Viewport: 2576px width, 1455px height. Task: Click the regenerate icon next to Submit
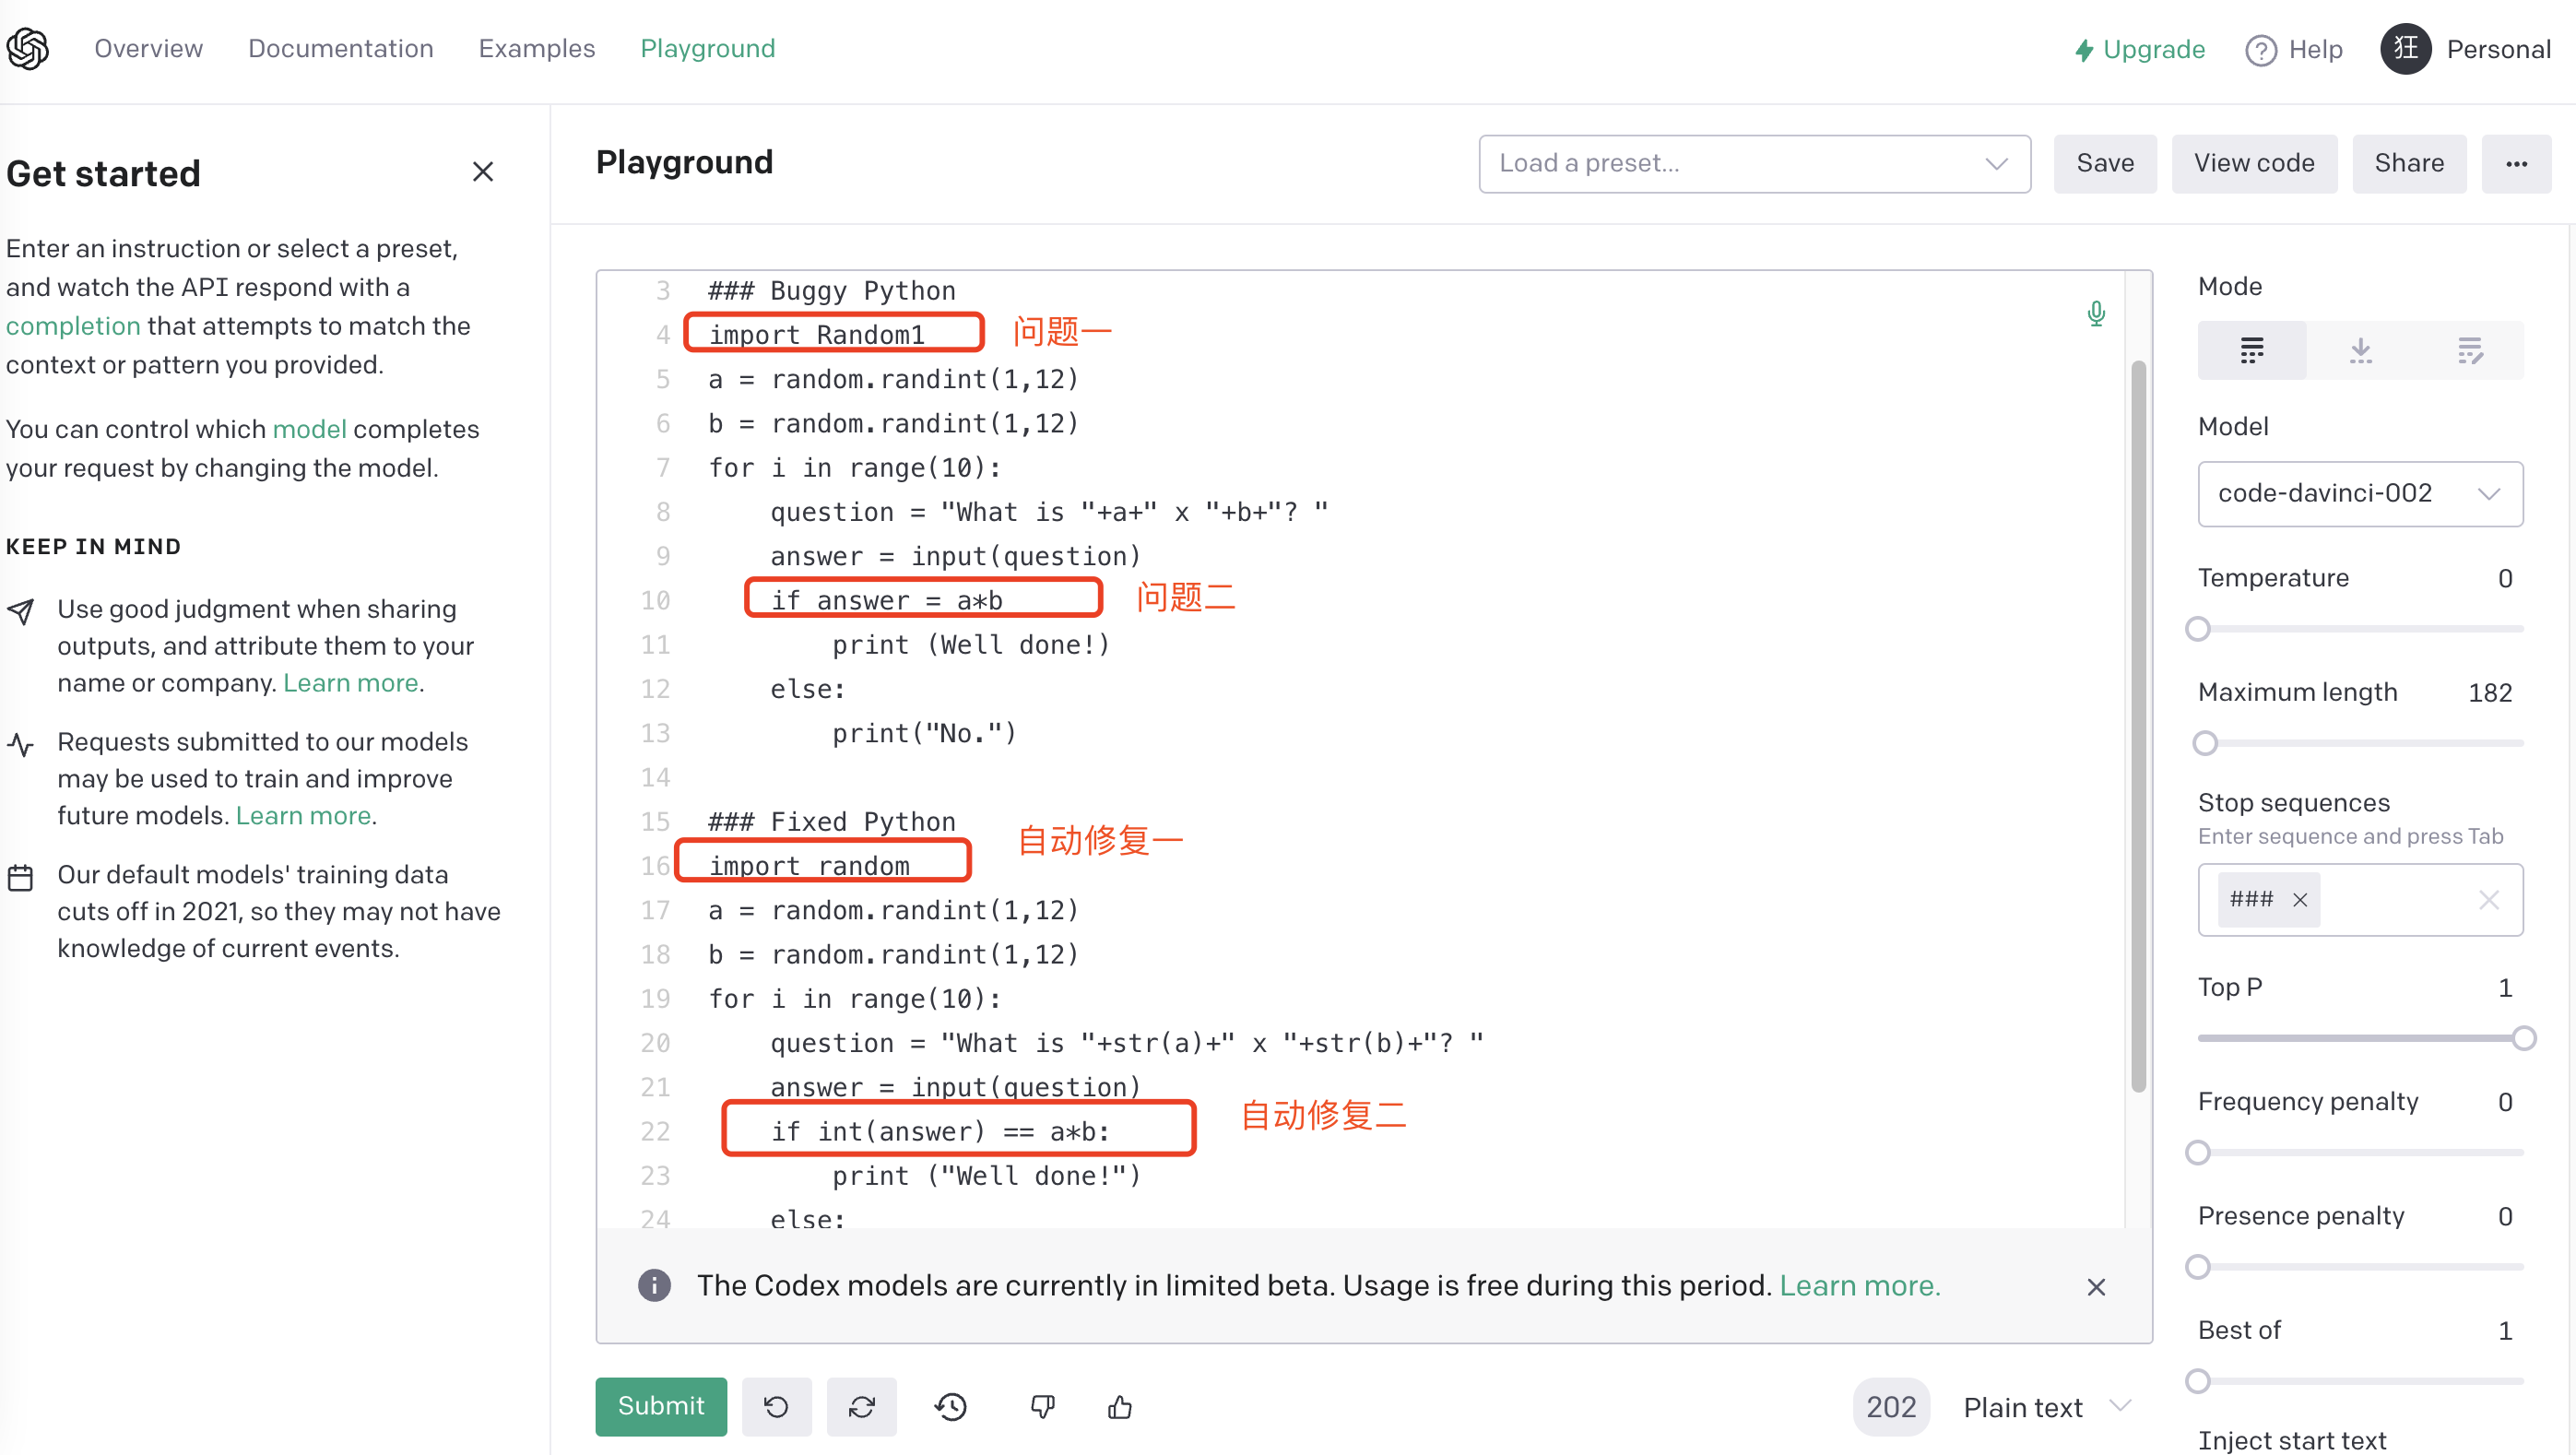coord(861,1406)
